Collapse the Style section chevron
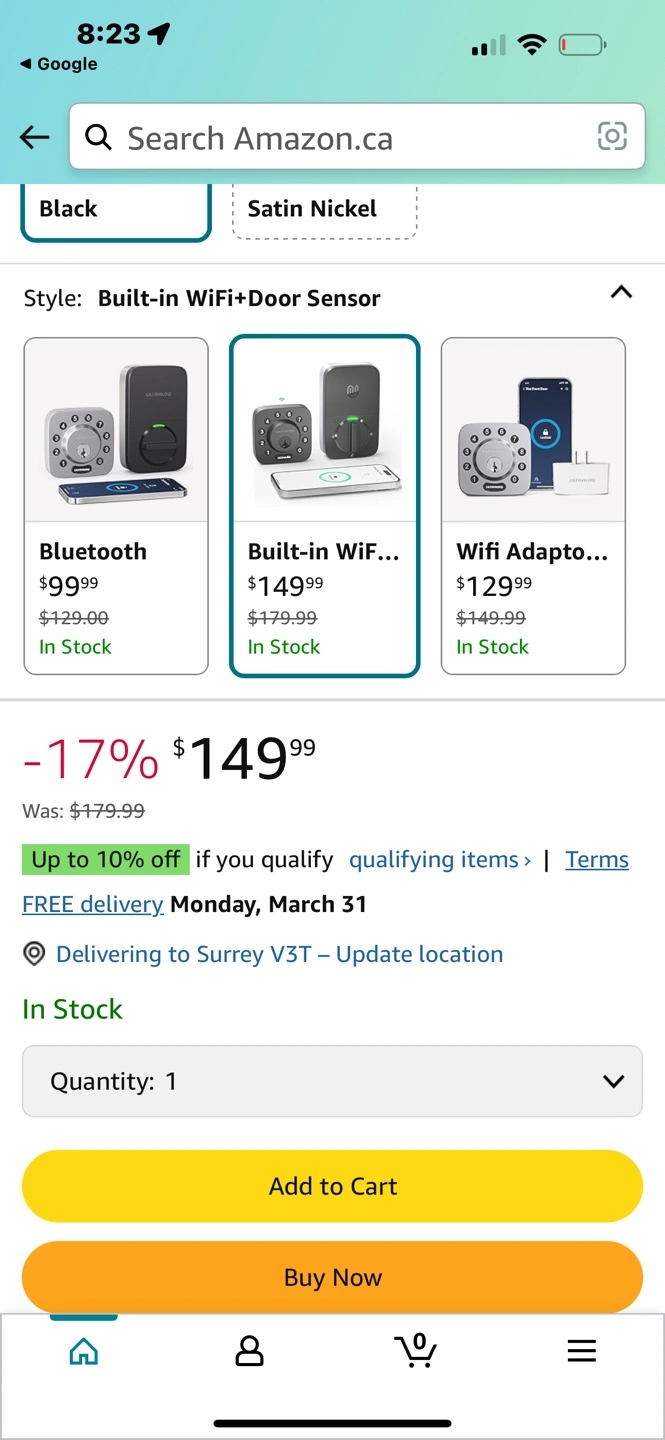 [x=621, y=293]
